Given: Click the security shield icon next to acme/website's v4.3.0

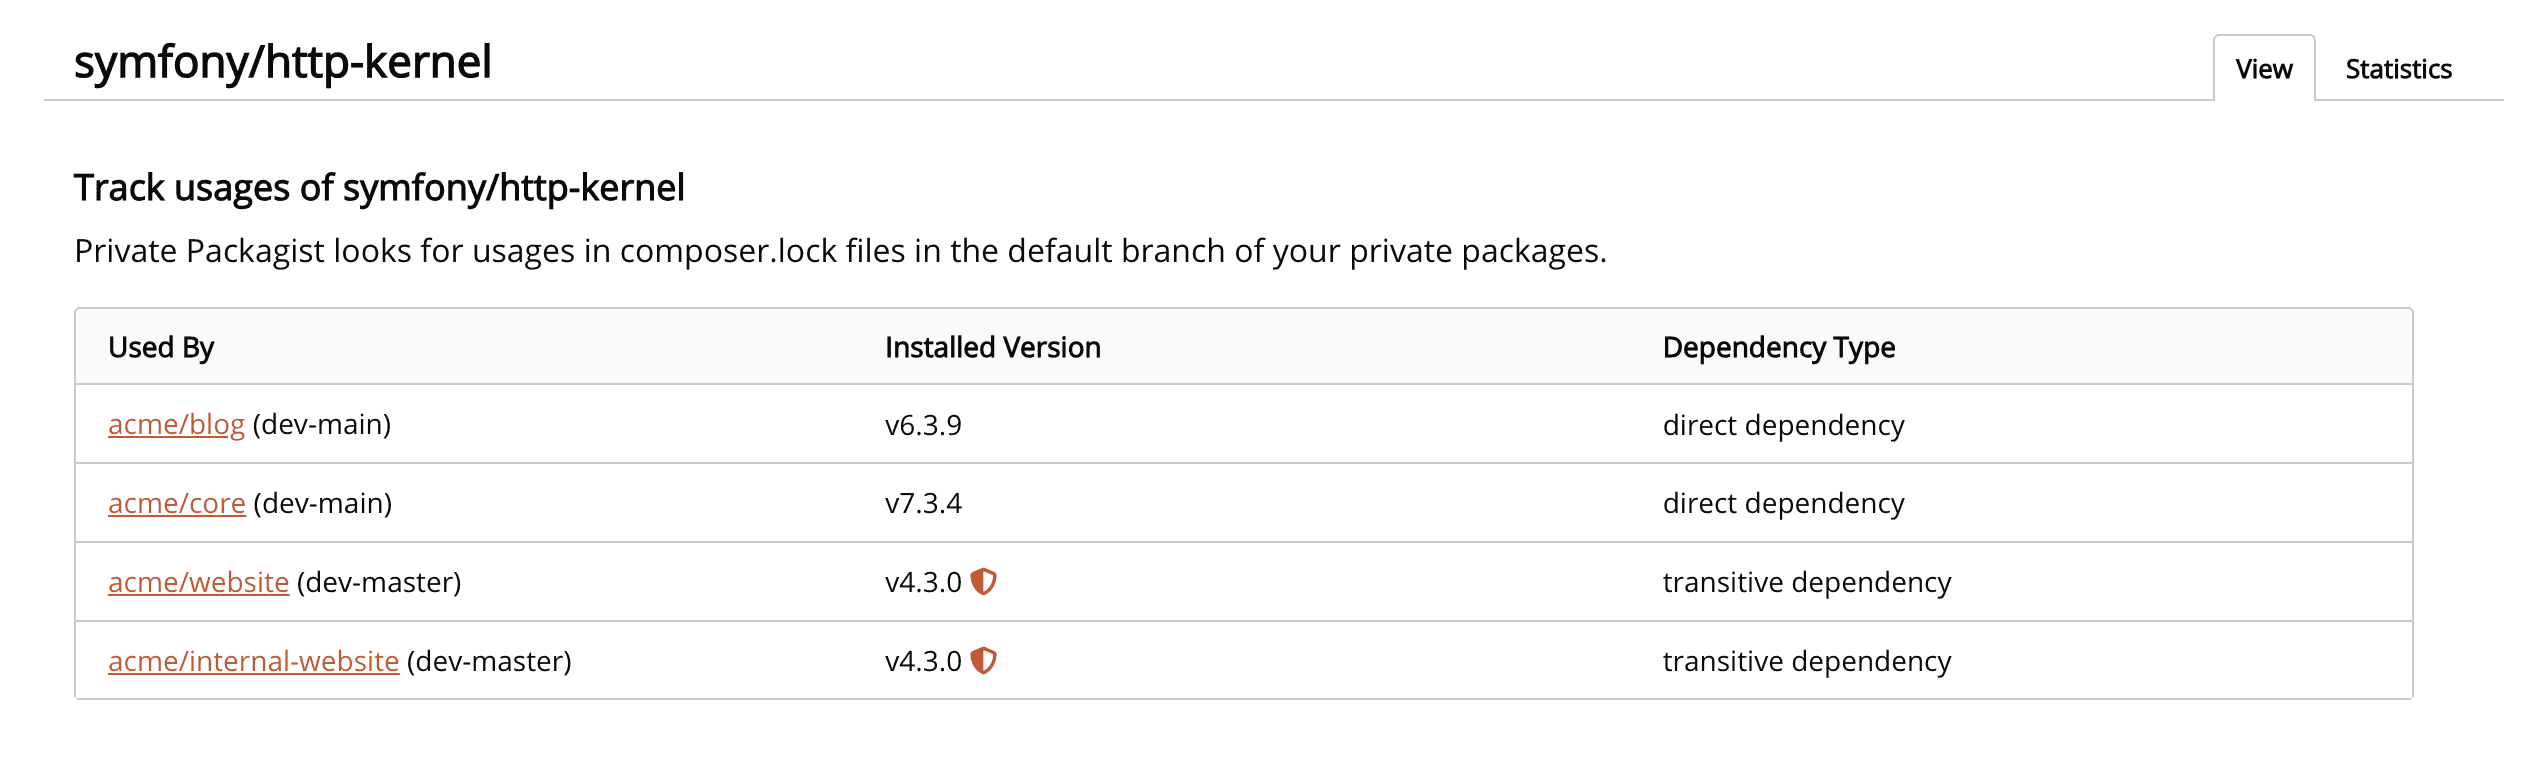Looking at the screenshot, I should pos(985,581).
